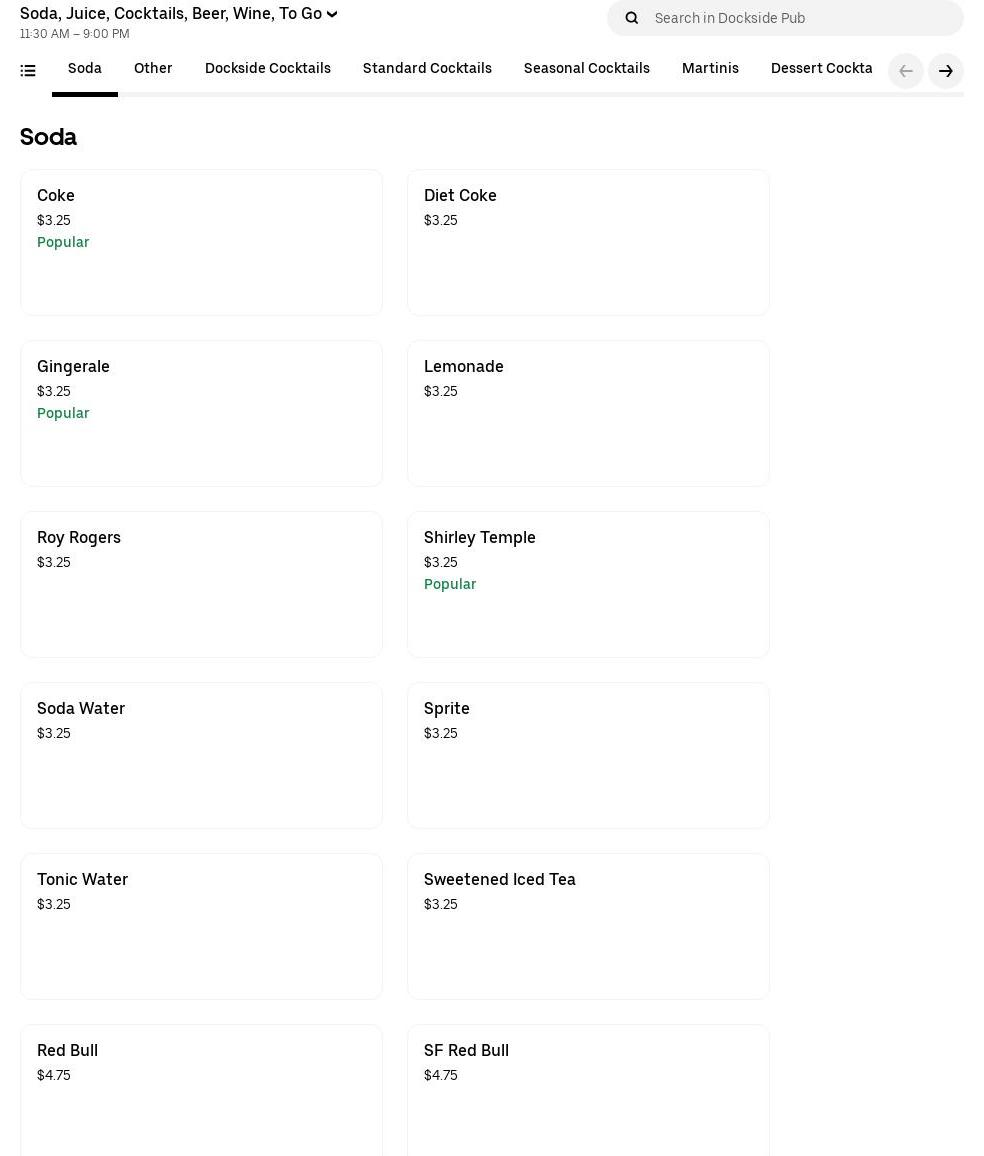Click the Roy Rogers item card
984x1156 pixels.
[x=201, y=584]
